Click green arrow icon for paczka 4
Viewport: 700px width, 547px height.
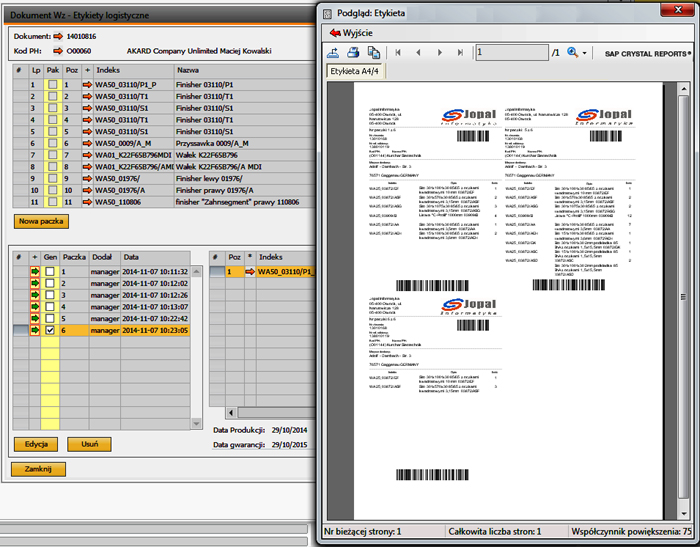tap(35, 307)
